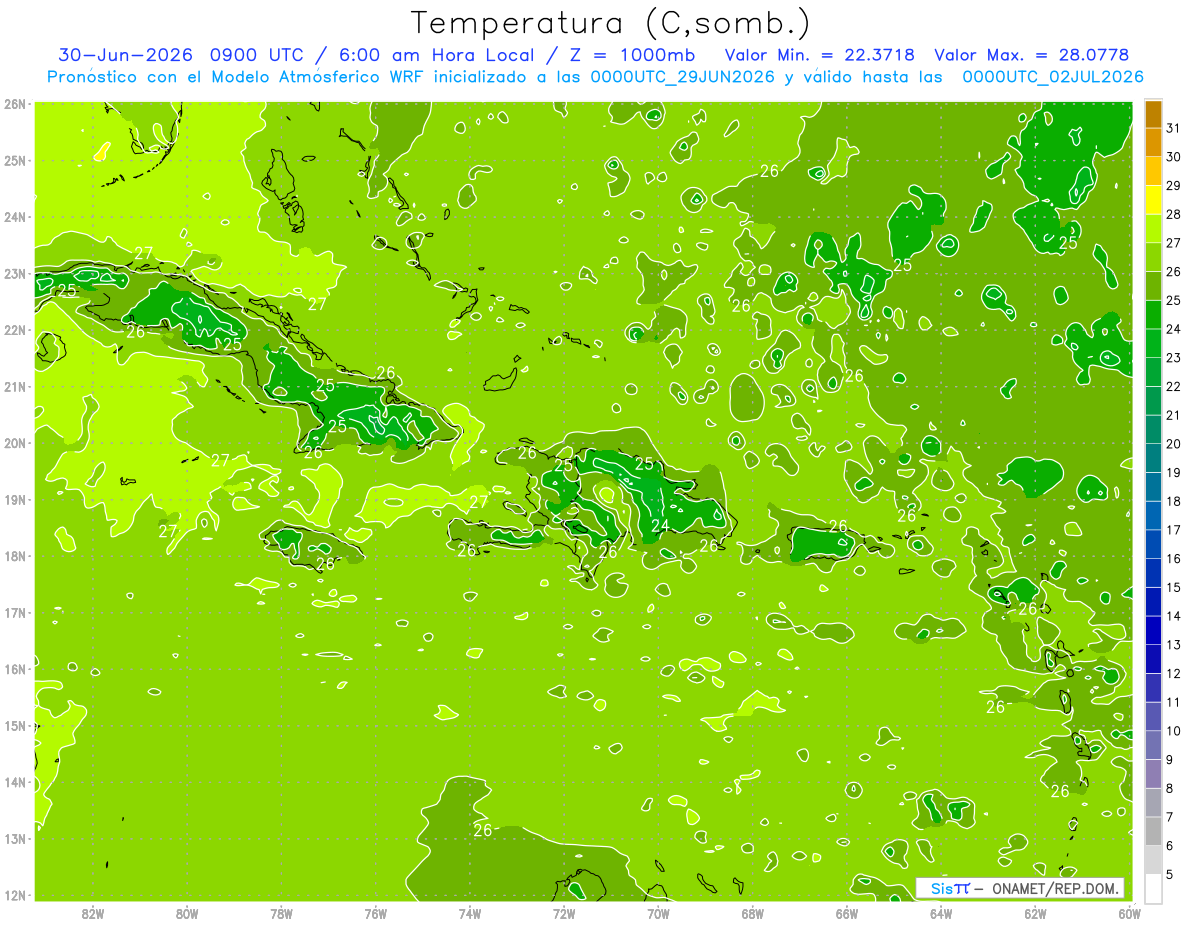Click latitude axis label 16N
Viewport: 1200px width, 927px height.
pyautogui.click(x=15, y=669)
